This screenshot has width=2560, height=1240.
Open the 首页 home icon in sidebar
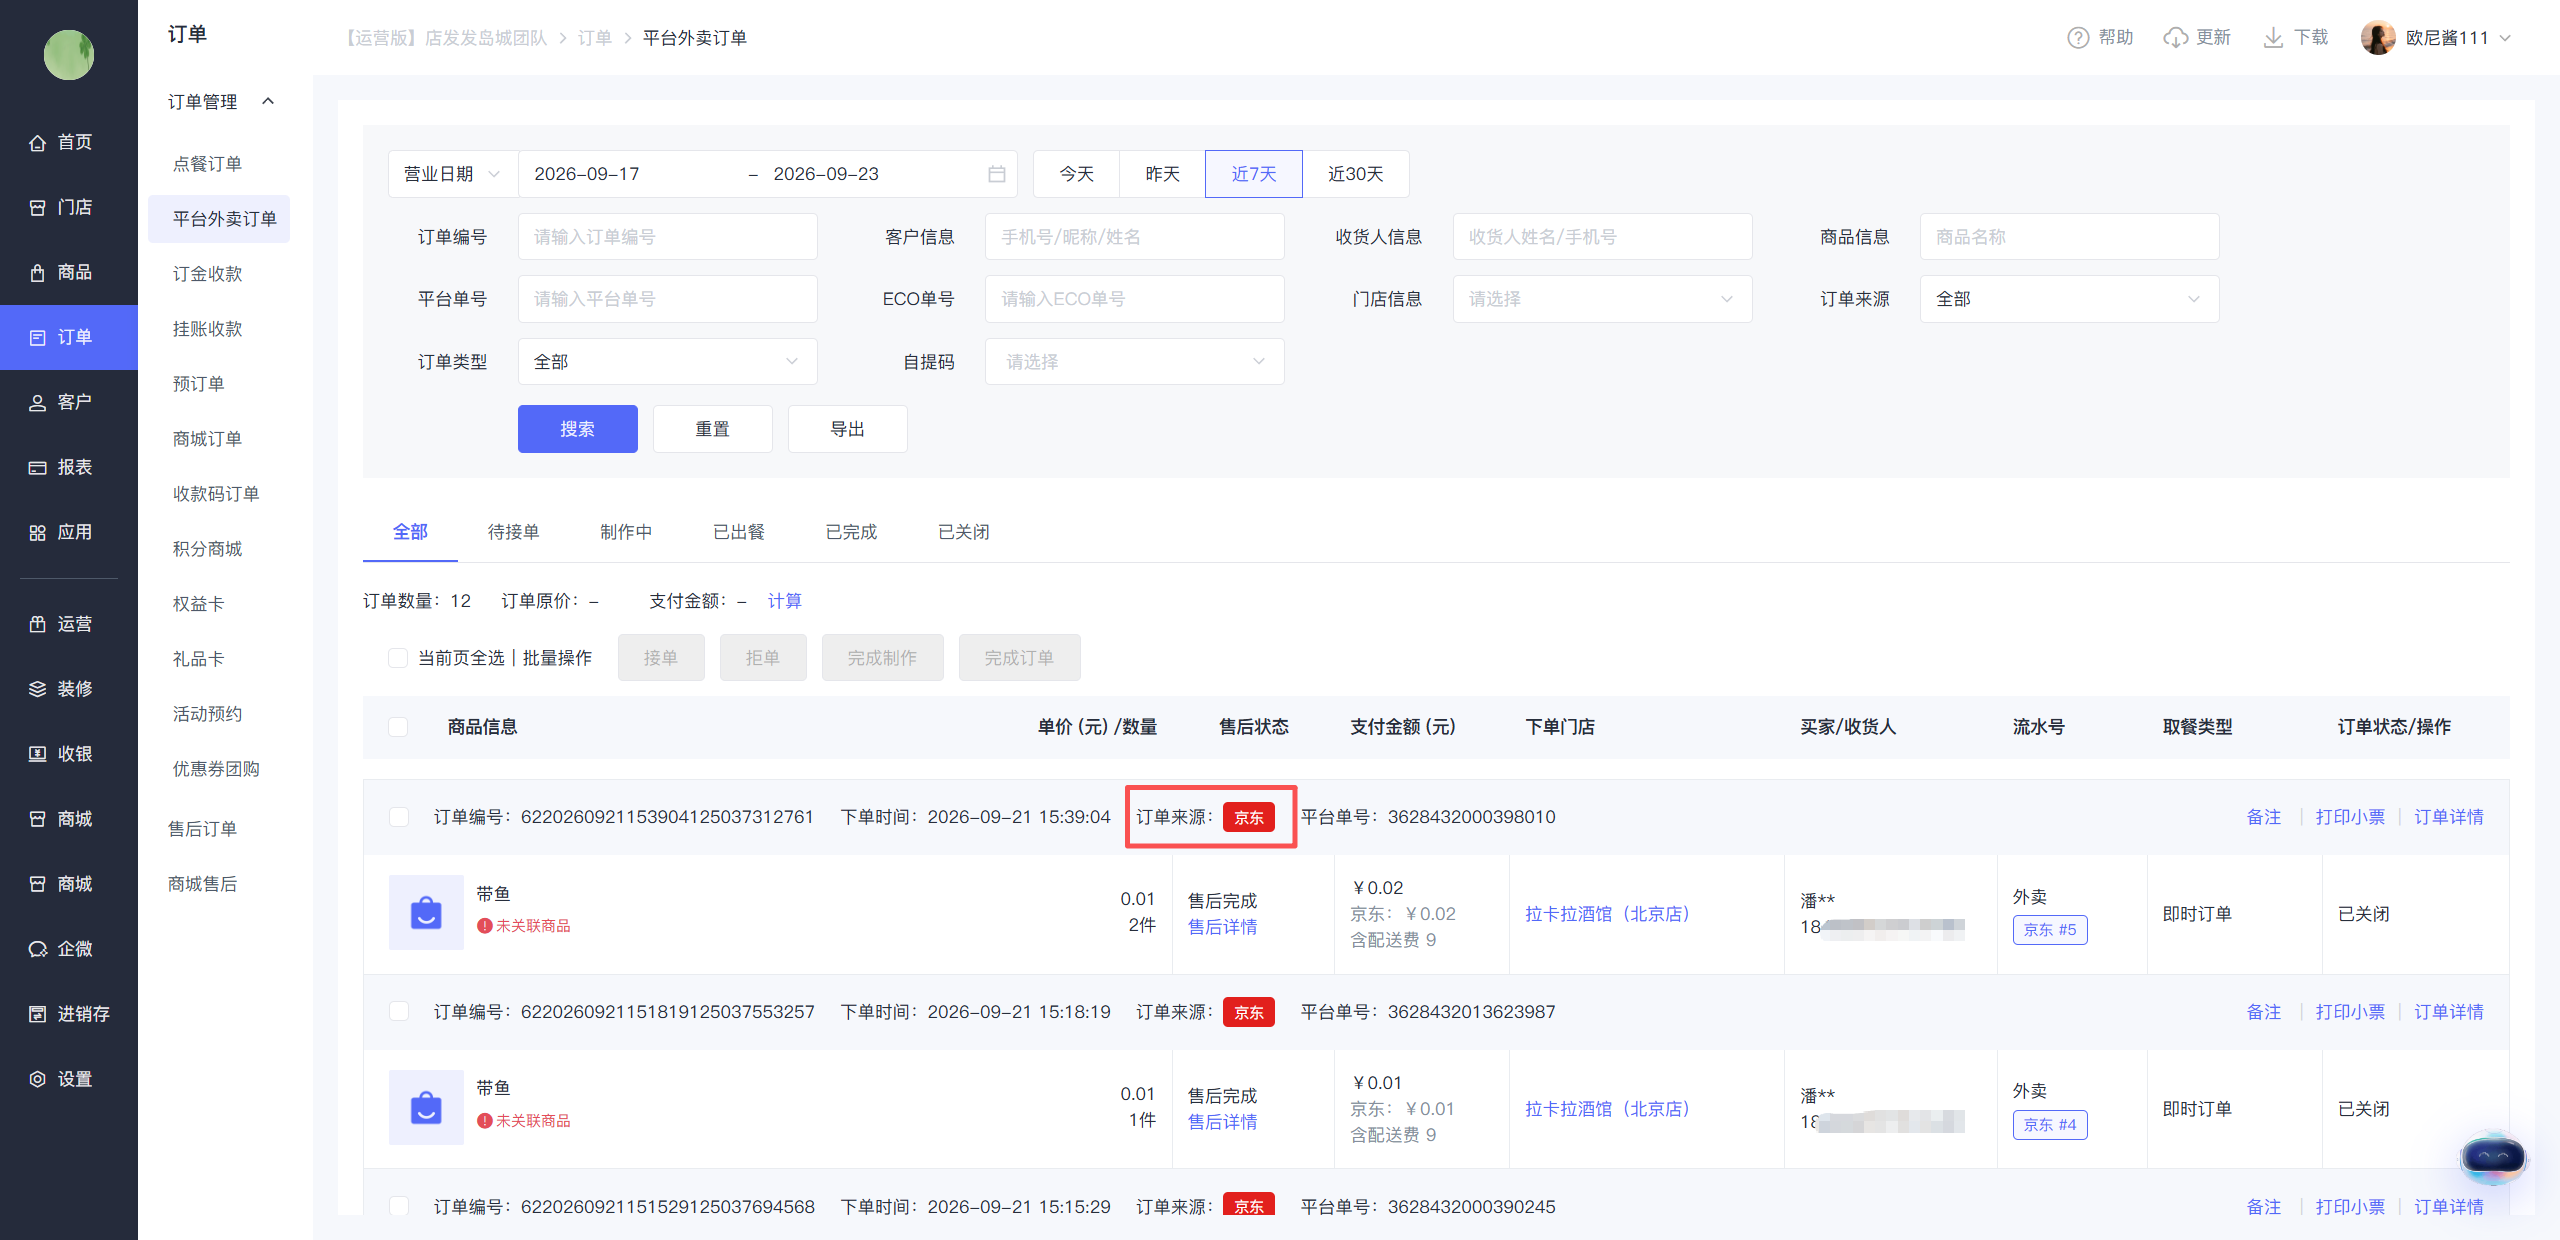coord(38,142)
